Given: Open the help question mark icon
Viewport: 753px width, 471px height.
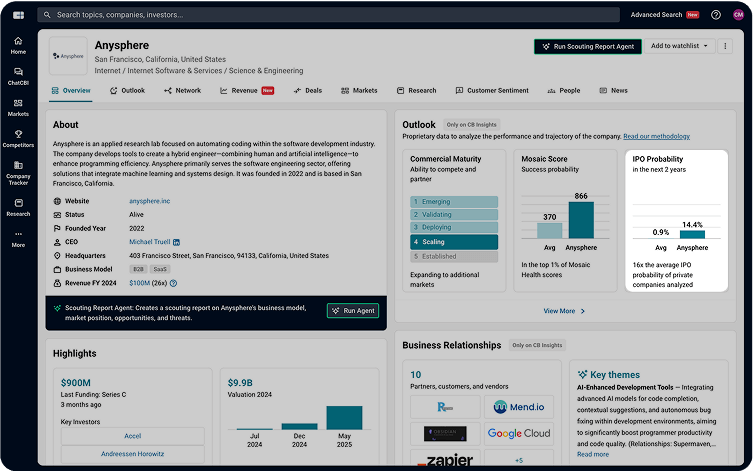Looking at the screenshot, I should point(715,15).
